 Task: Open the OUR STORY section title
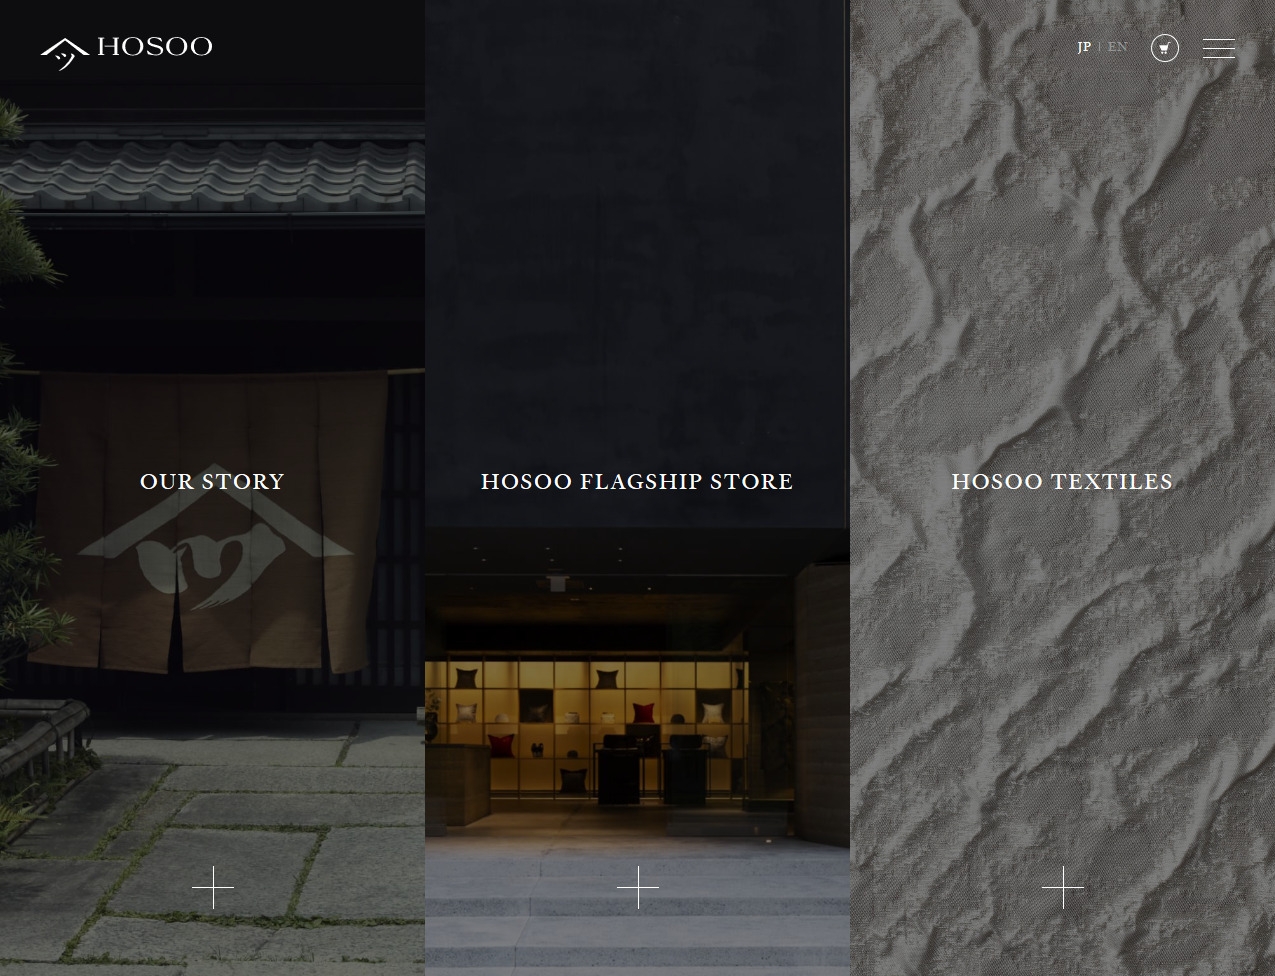pyautogui.click(x=212, y=481)
